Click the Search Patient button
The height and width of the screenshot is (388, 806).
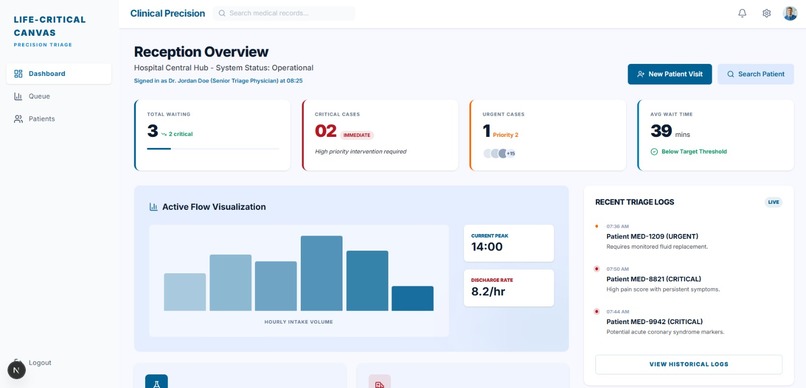(756, 74)
